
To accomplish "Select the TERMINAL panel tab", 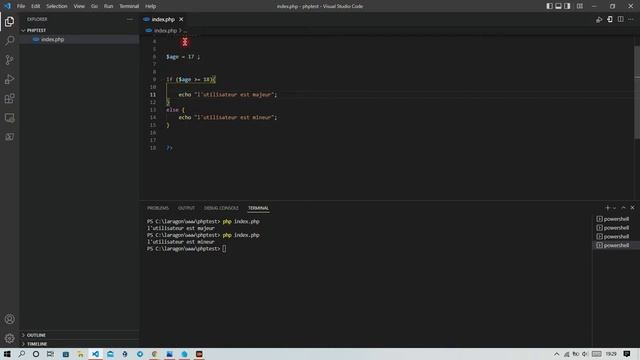I will pyautogui.click(x=258, y=208).
